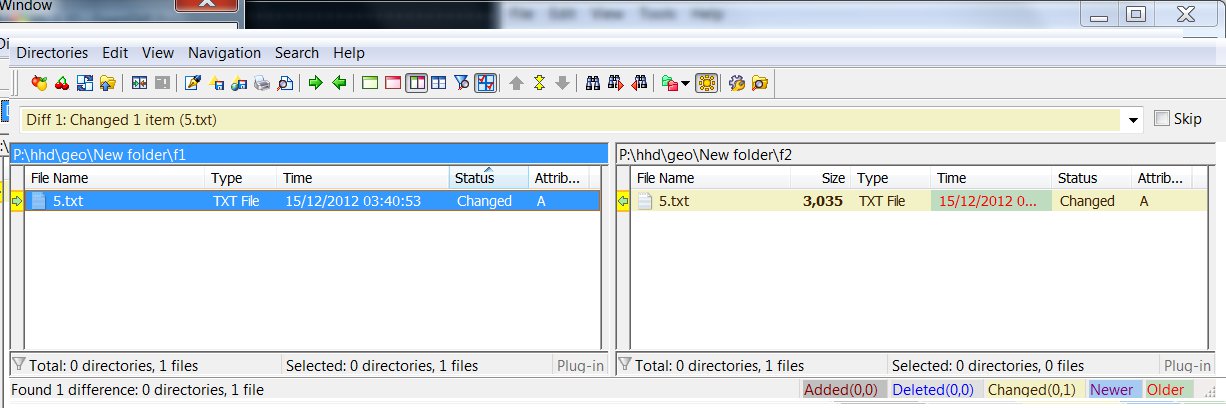Click the pencil edit toolbar icon
Image resolution: width=1226 pixels, height=408 pixels.
[x=194, y=83]
